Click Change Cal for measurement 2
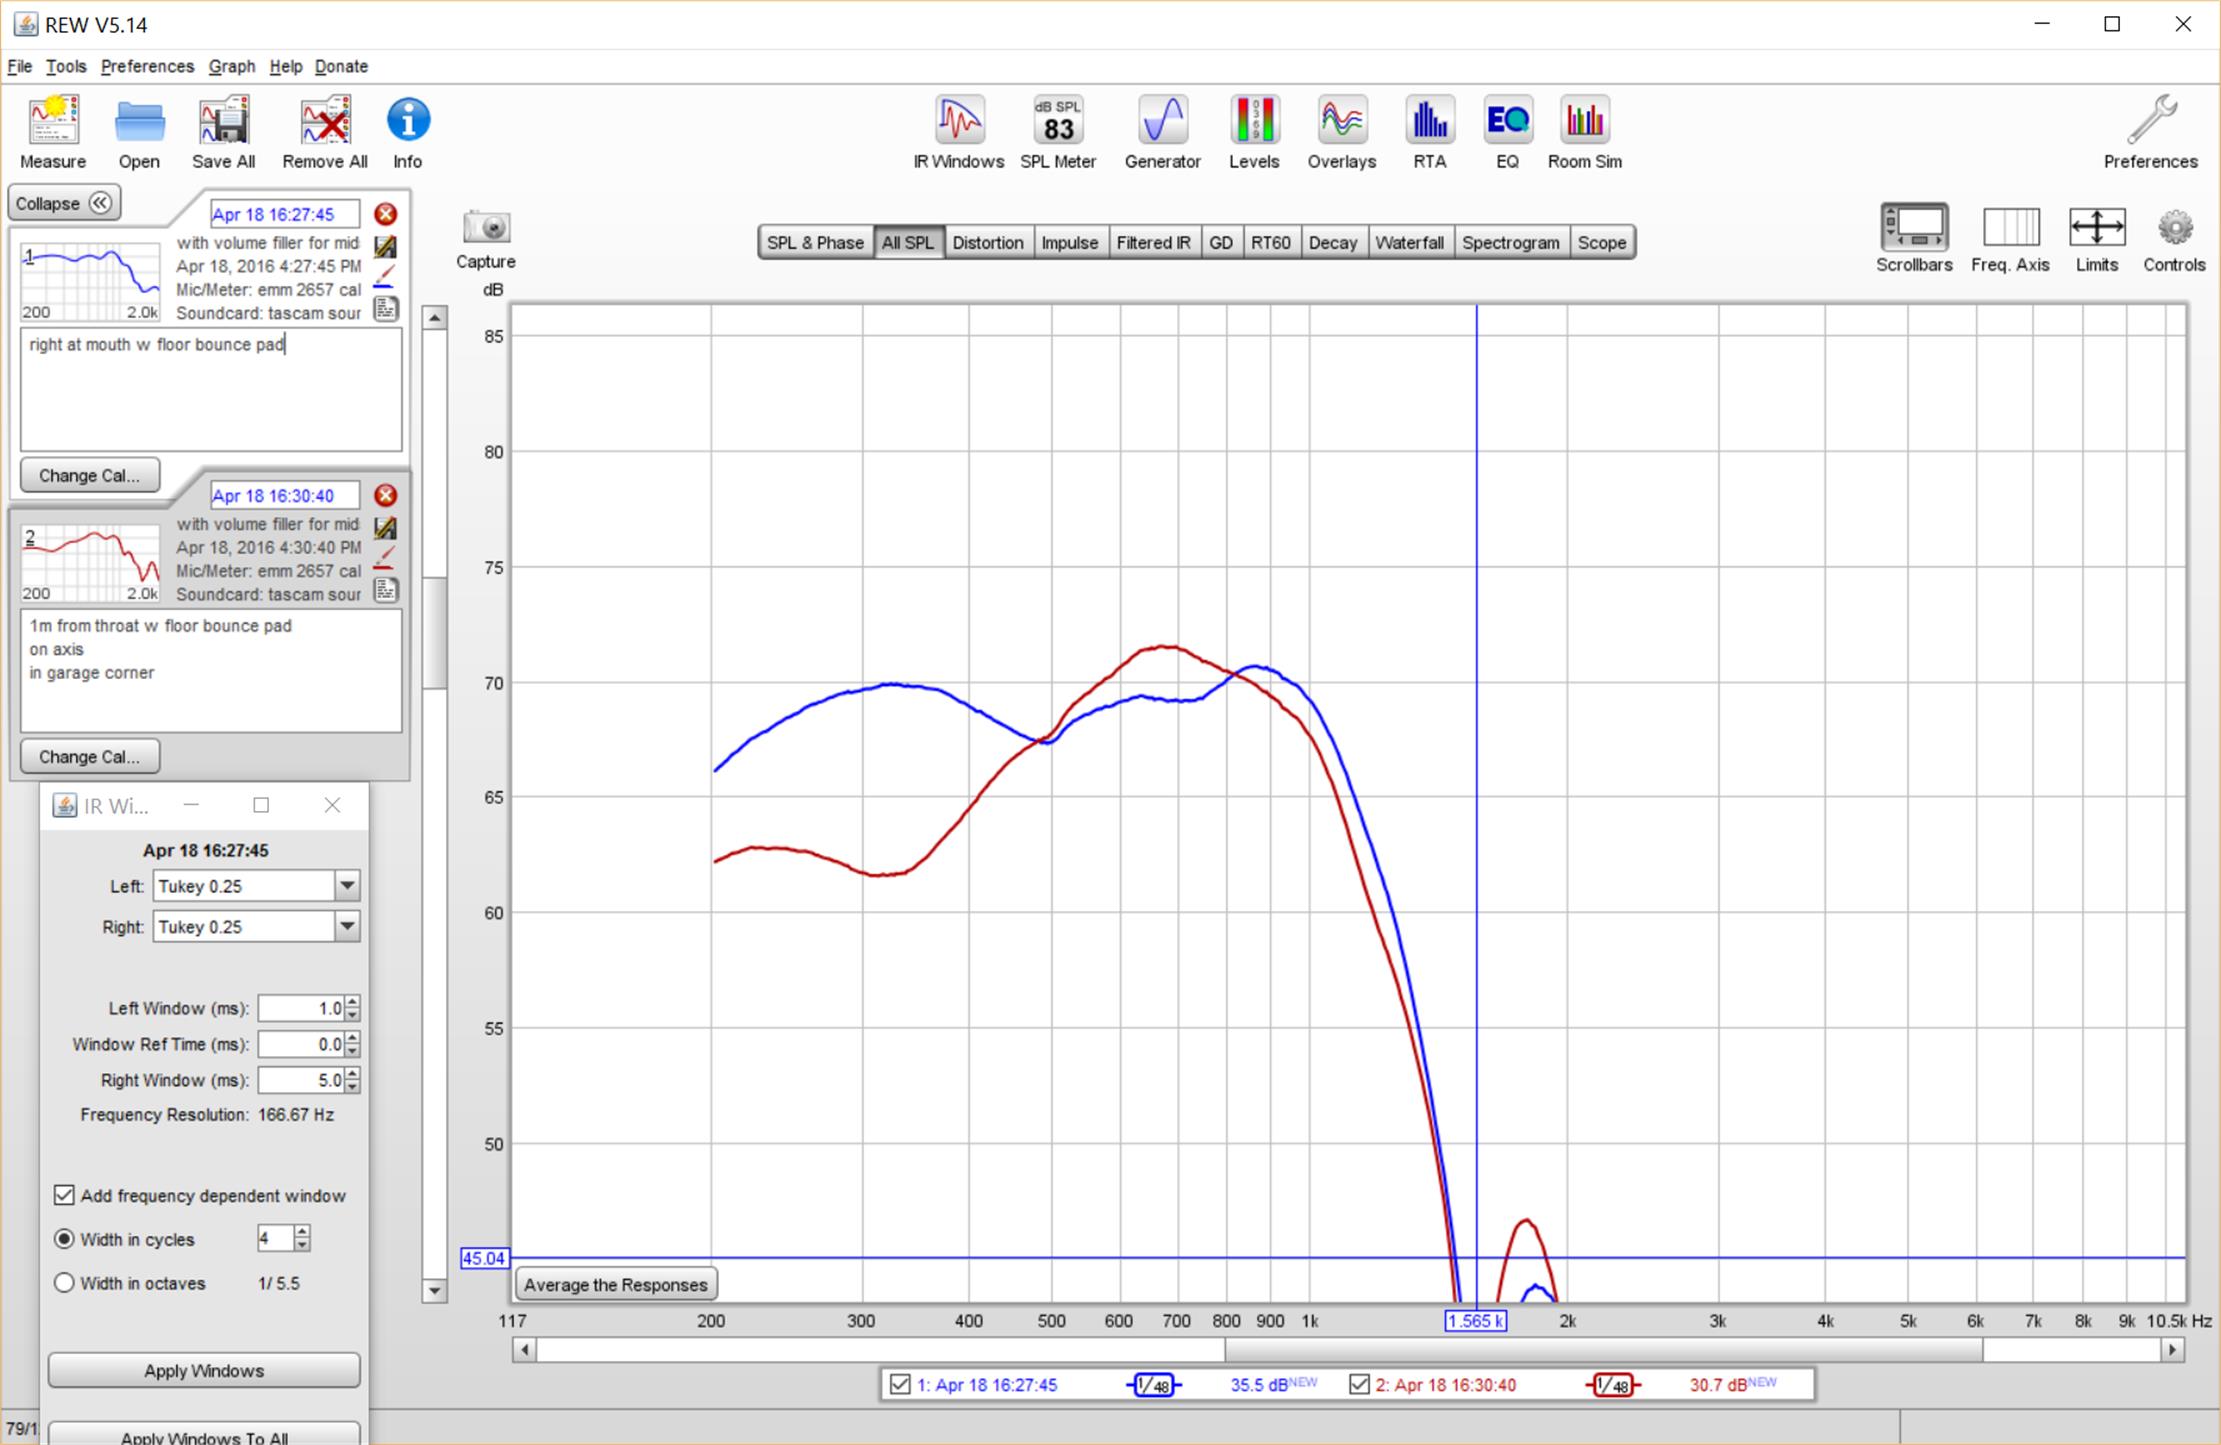Image resolution: width=2221 pixels, height=1445 pixels. 89,756
